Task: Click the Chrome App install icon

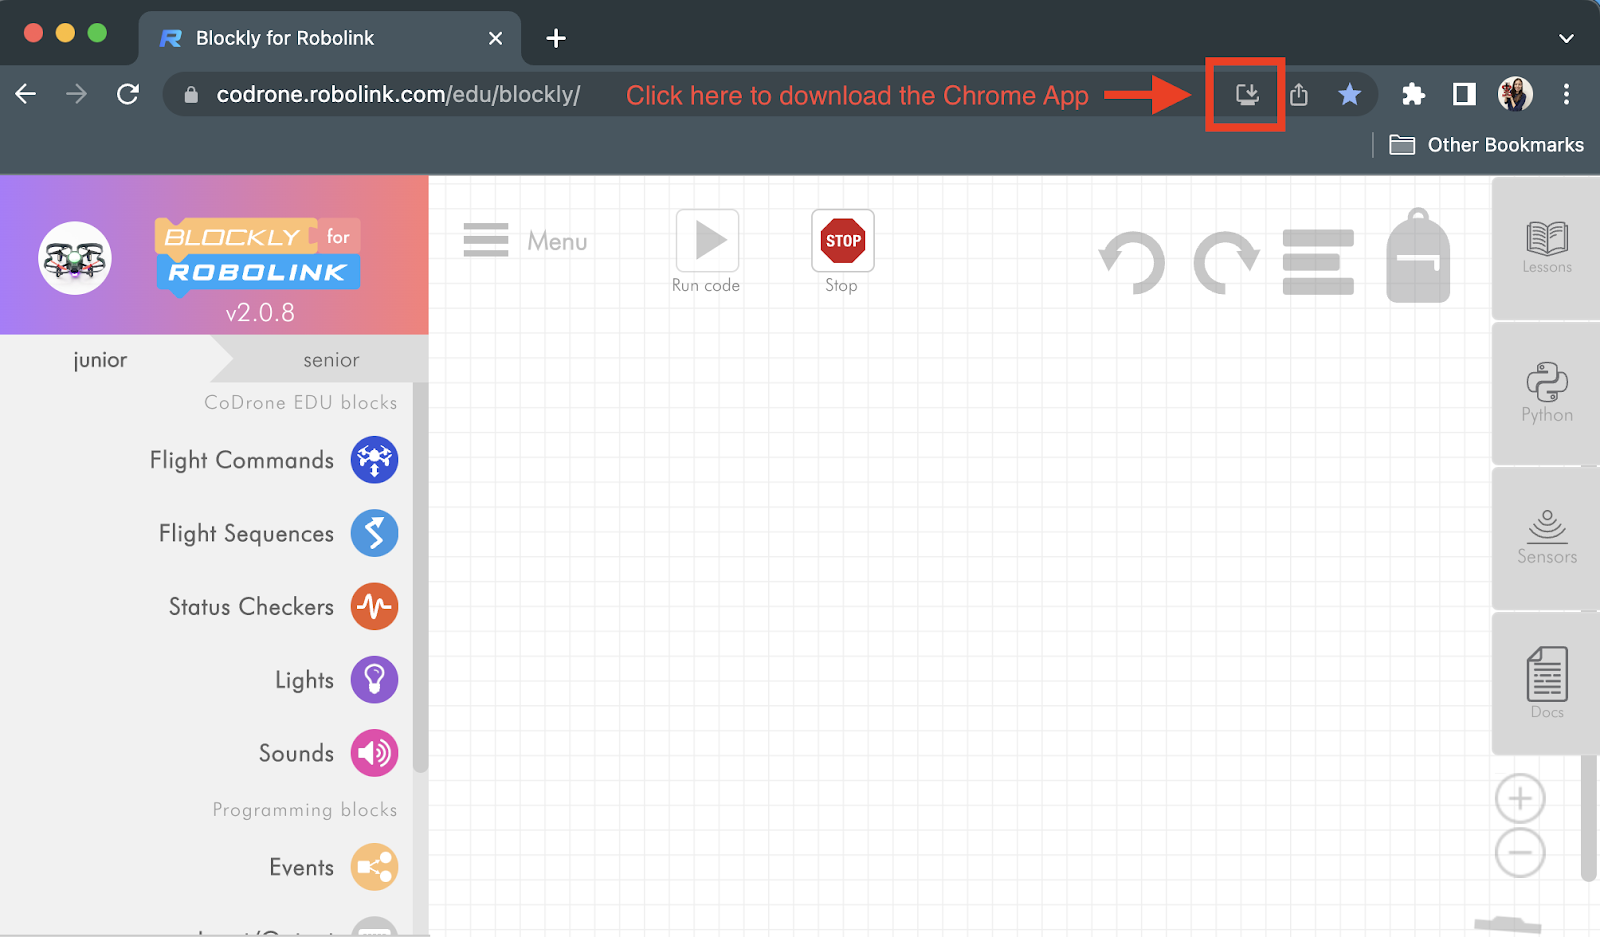Action: tap(1247, 95)
